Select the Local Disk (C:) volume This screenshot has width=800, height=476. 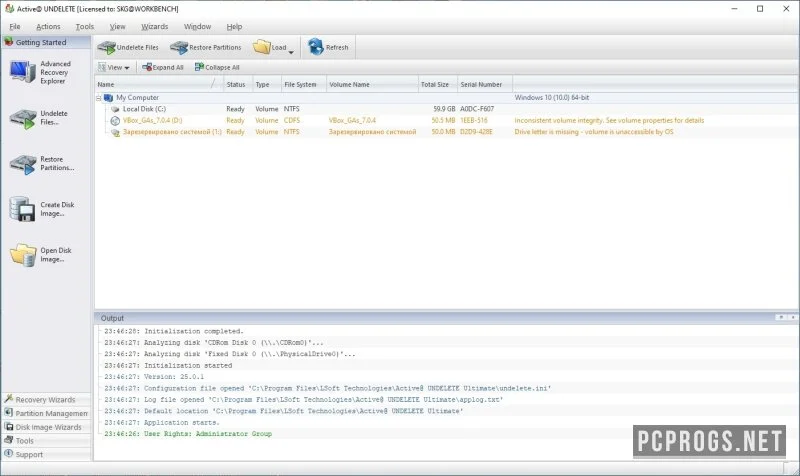click(x=144, y=109)
